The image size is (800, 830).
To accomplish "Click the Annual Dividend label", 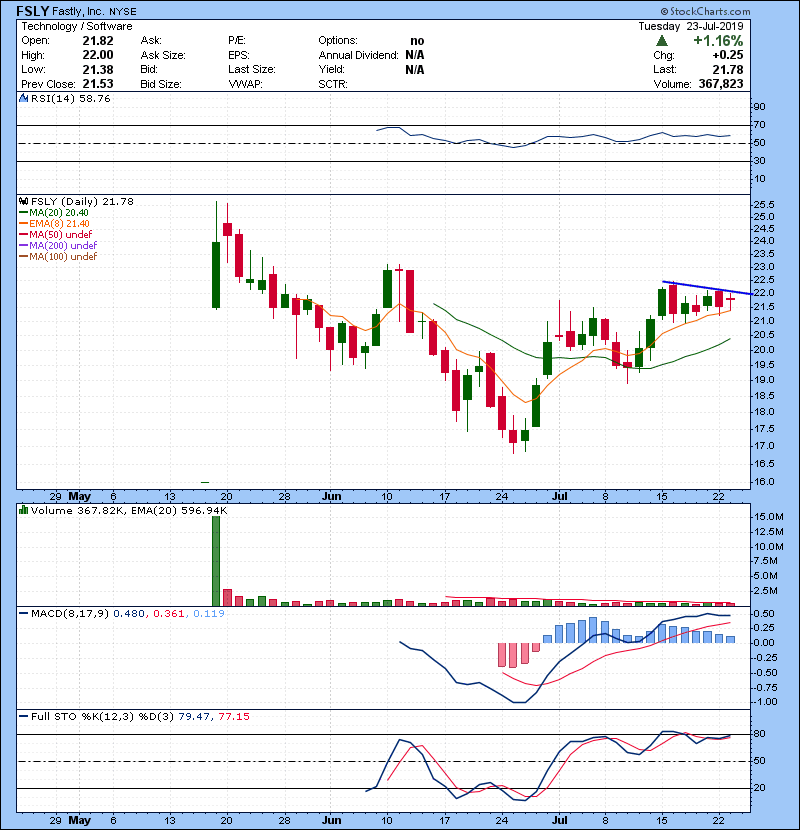I will pyautogui.click(x=358, y=55).
